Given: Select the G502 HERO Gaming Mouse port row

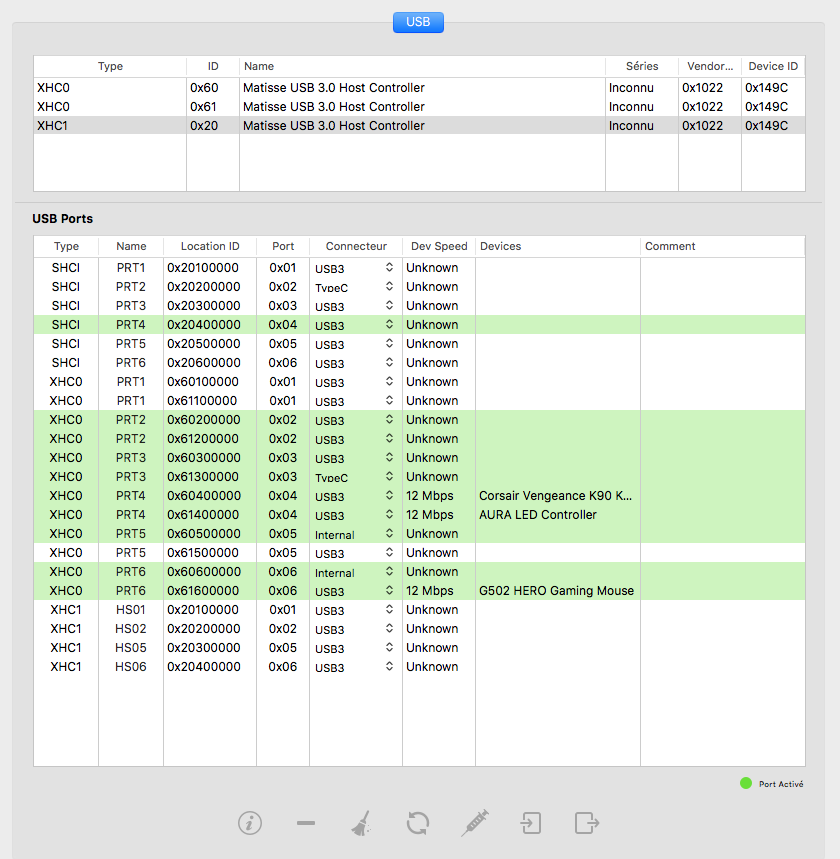Looking at the screenshot, I should point(556,591).
